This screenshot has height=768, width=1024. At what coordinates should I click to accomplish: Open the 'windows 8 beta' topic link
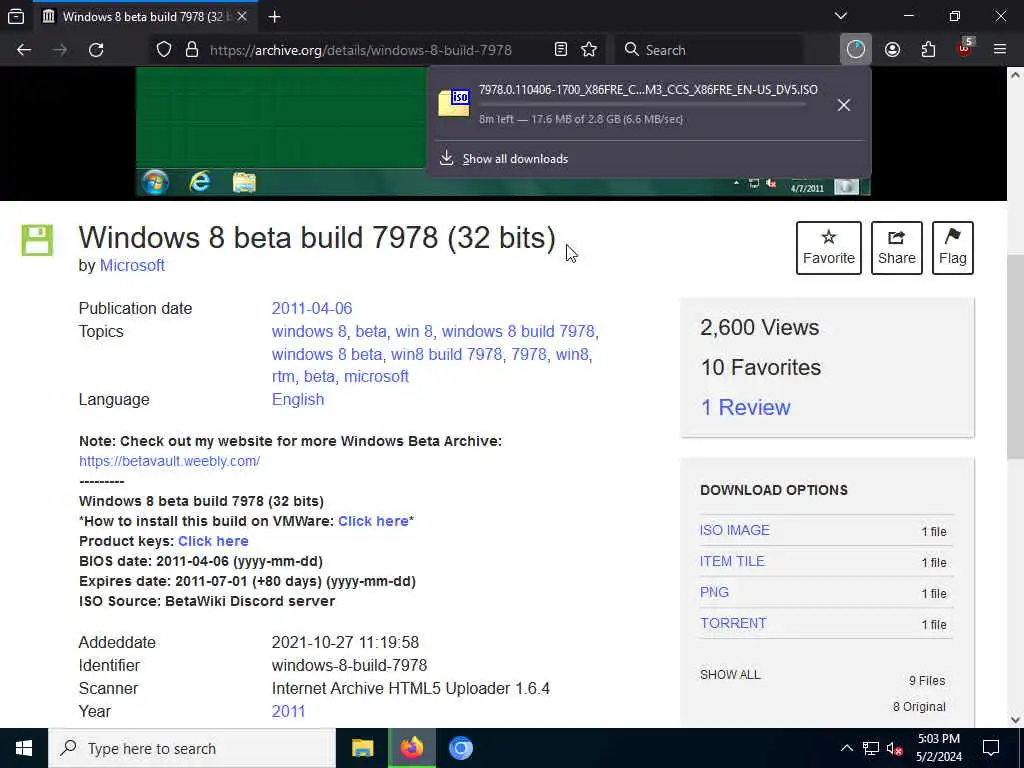click(327, 355)
